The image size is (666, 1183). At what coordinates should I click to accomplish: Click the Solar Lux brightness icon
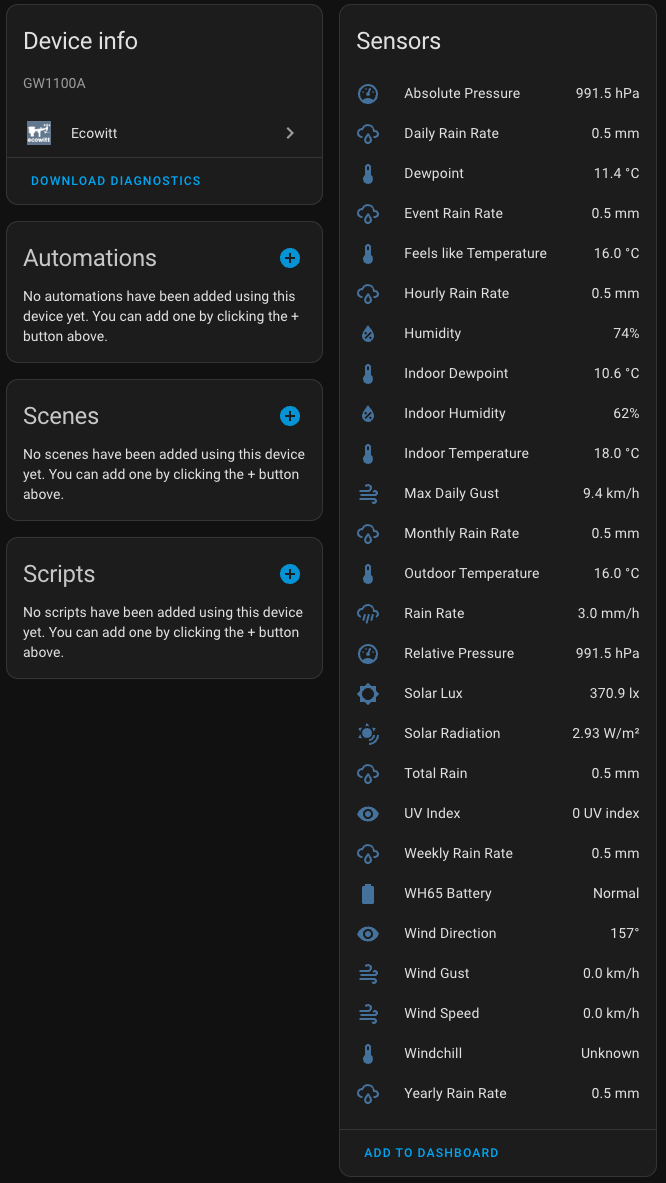[368, 693]
